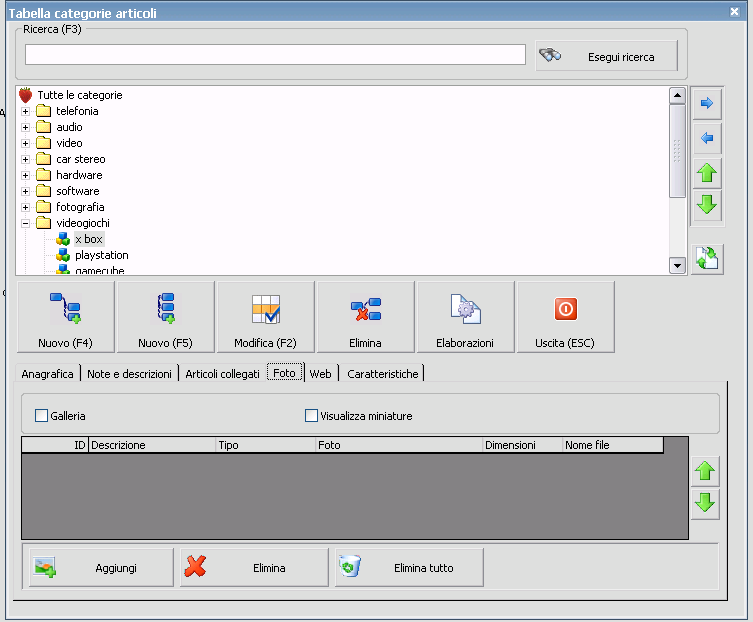Screen dimensions: 753x622
Task: Select the software category label
Action: click(x=78, y=191)
